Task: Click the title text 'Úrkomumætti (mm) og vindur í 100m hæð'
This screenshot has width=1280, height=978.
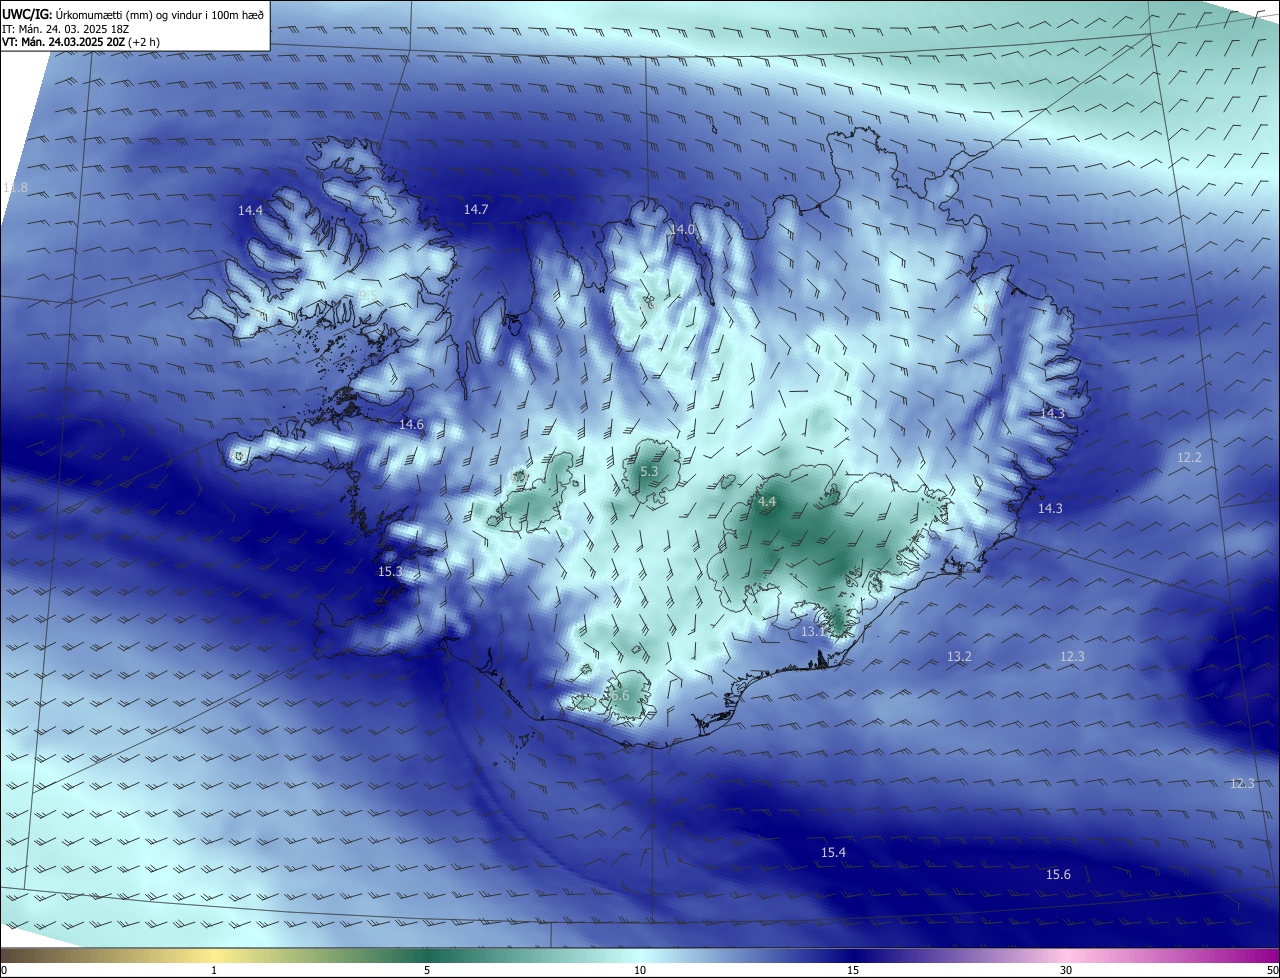Action: pos(160,13)
